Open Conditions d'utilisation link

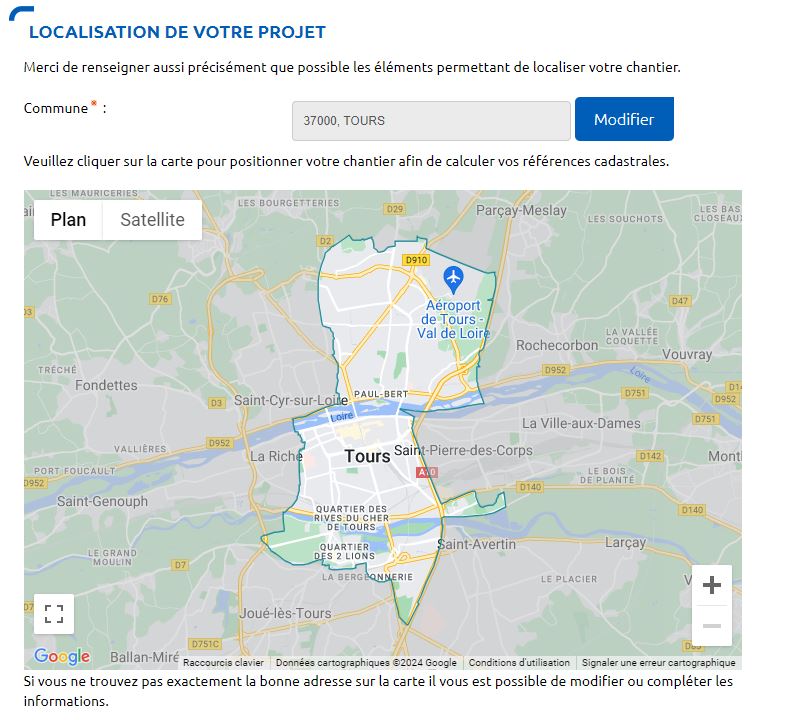click(x=519, y=663)
